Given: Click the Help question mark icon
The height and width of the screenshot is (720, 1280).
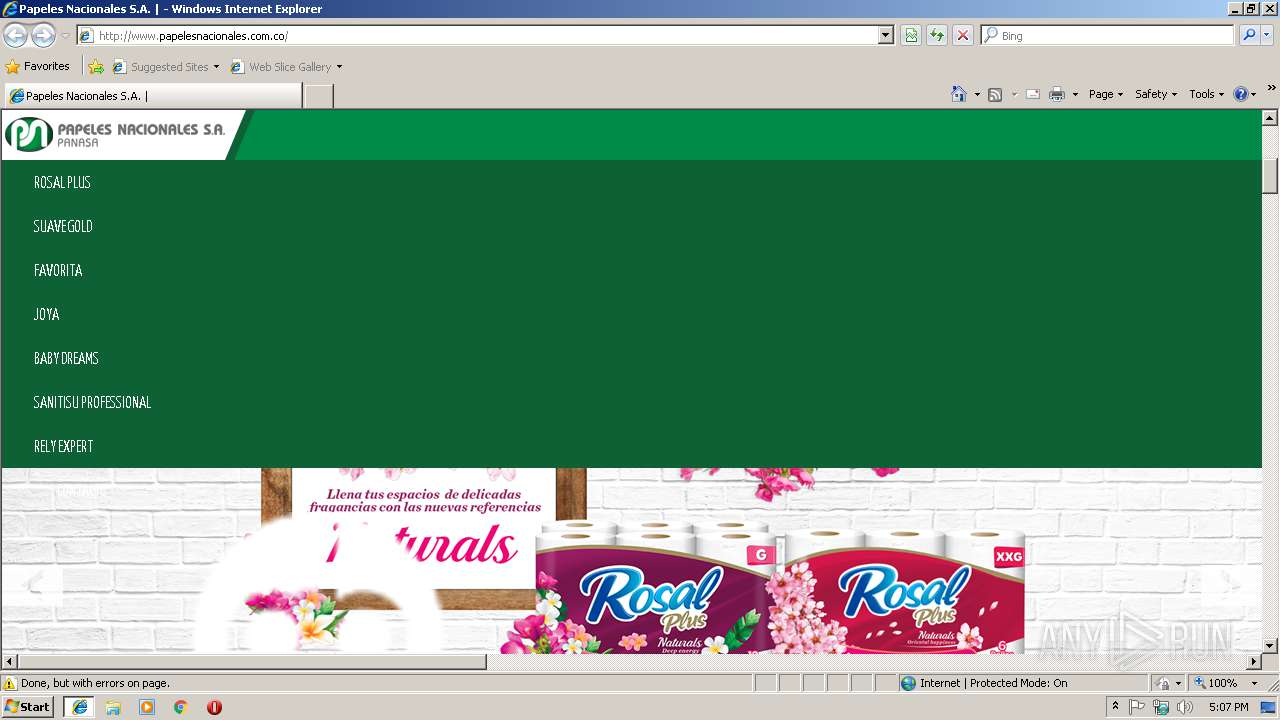Looking at the screenshot, I should coord(1241,94).
